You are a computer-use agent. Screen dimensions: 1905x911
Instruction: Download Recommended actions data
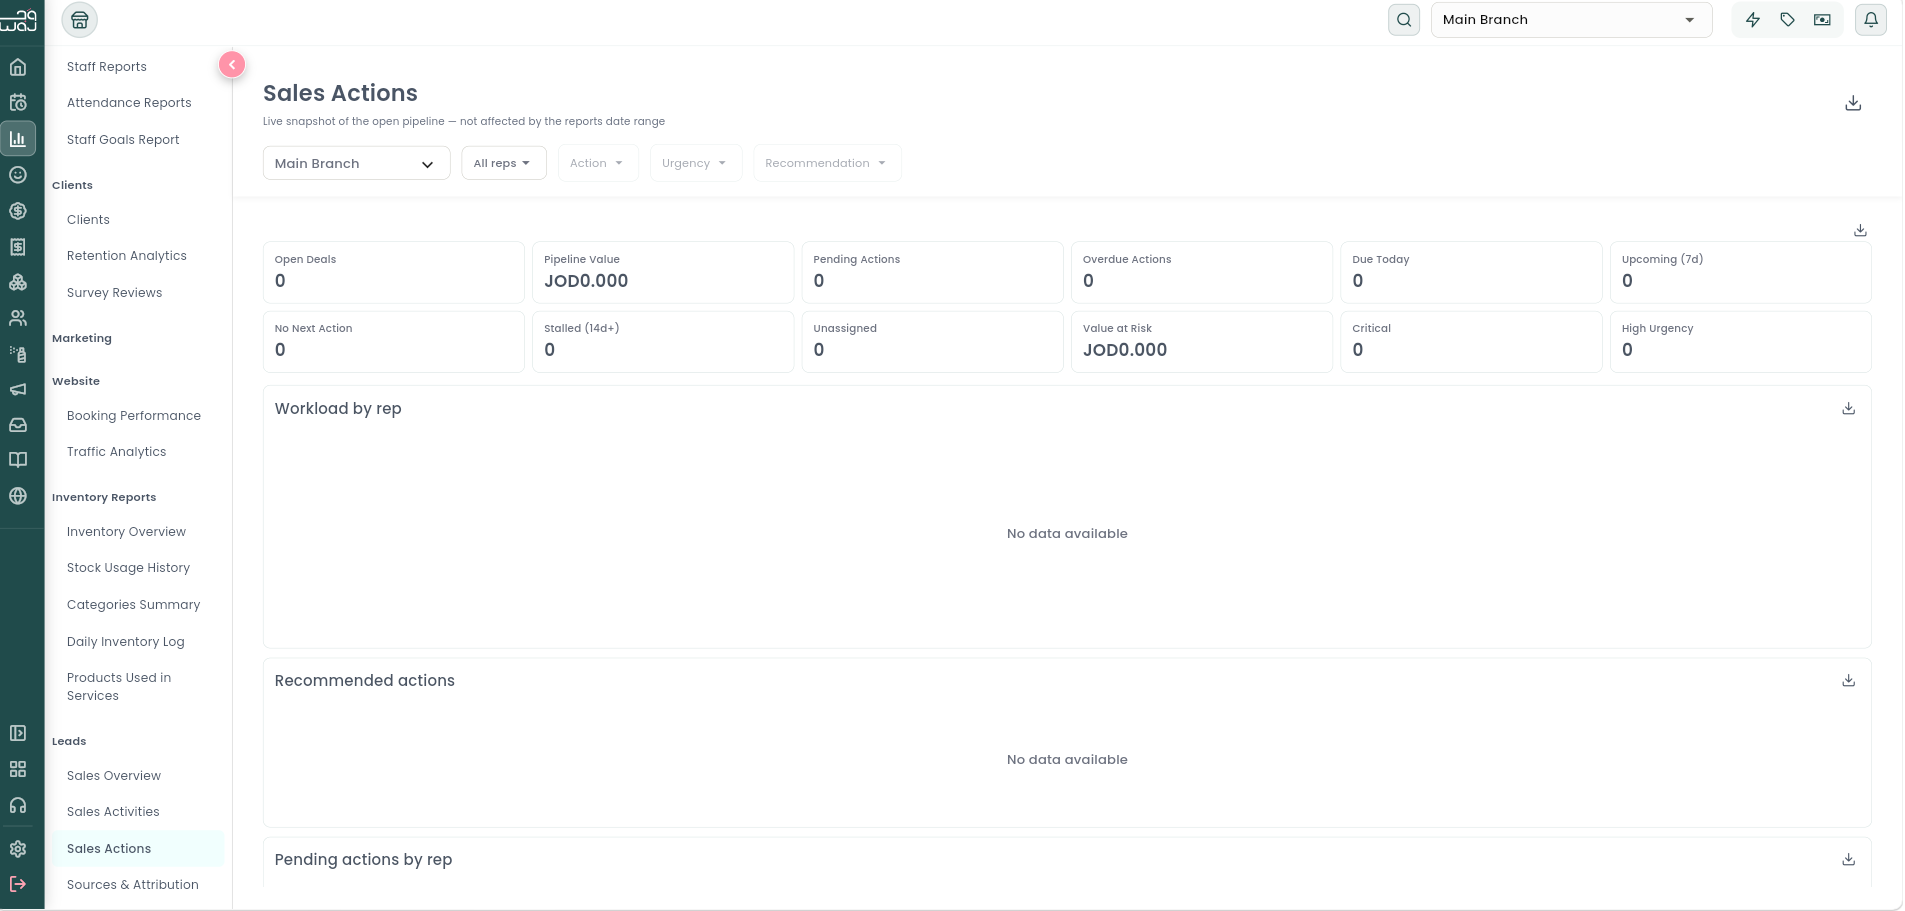(1849, 681)
